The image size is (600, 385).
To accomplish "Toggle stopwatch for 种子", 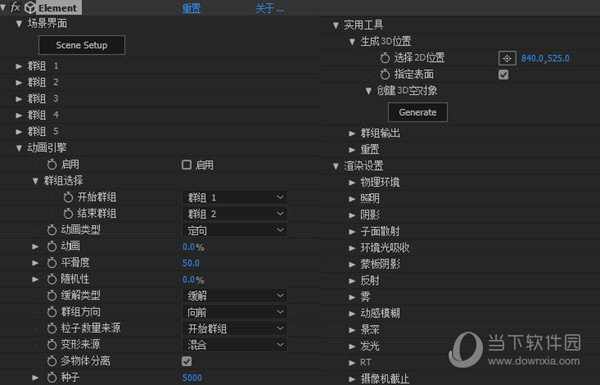I will [x=52, y=377].
